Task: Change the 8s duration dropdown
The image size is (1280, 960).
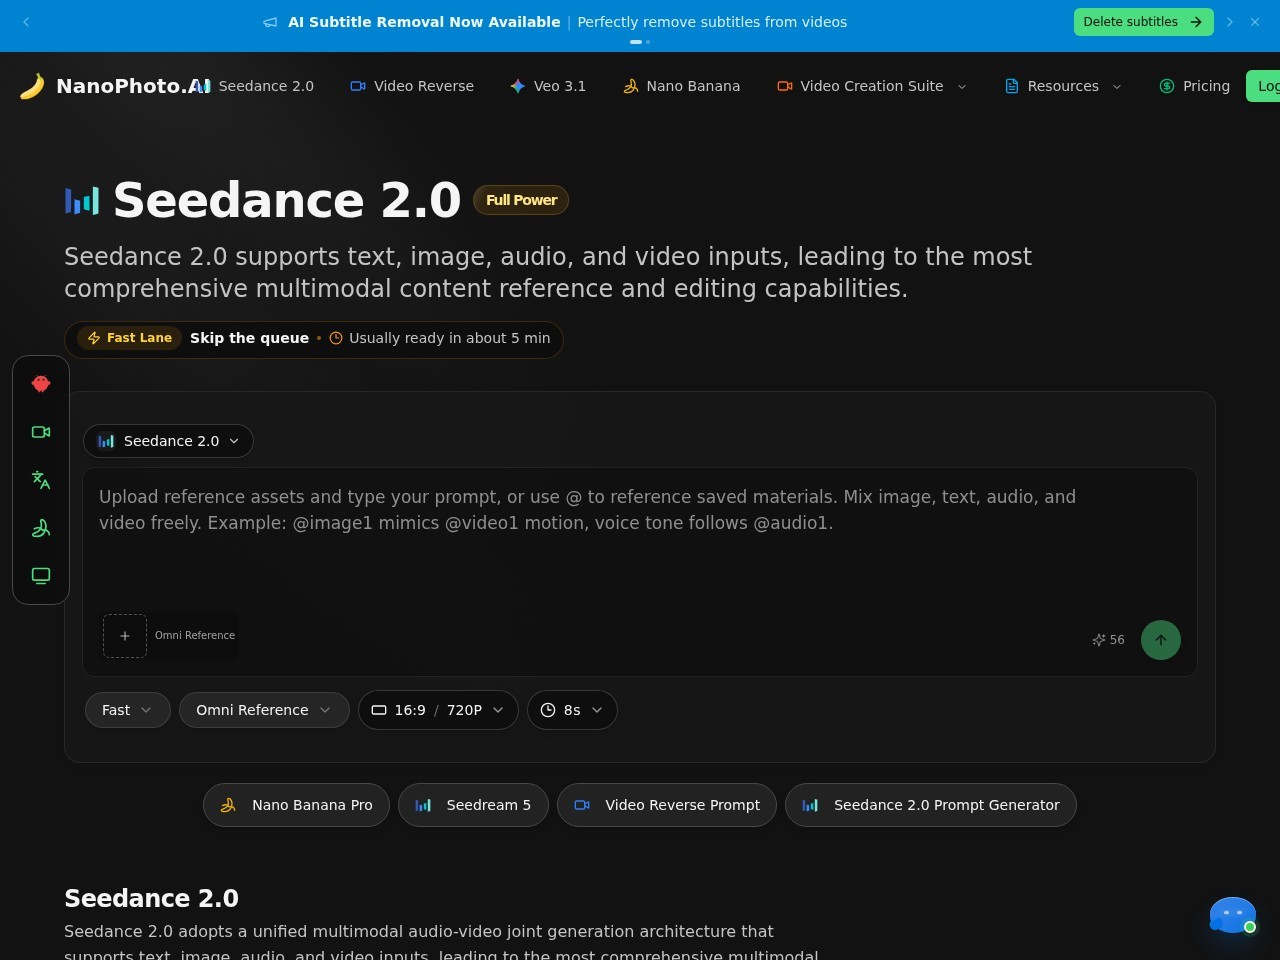Action: coord(572,710)
